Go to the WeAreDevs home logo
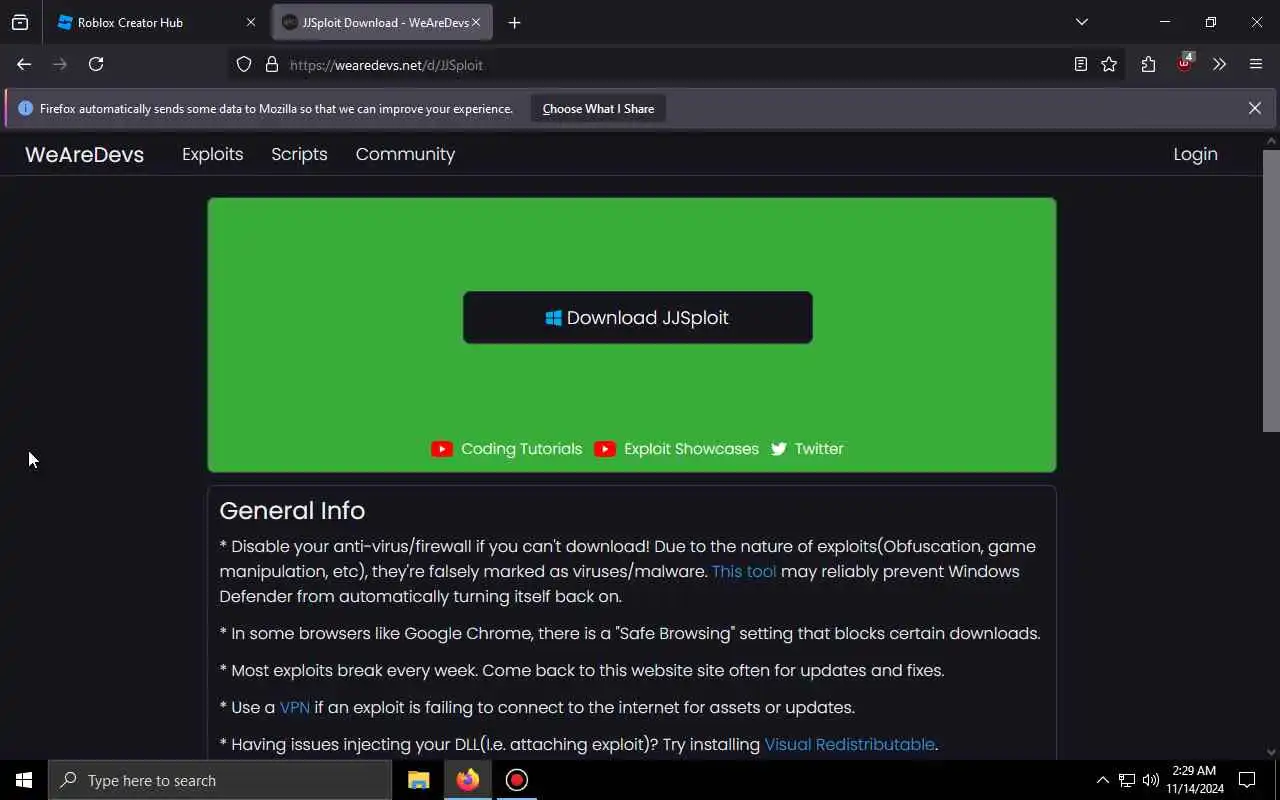 pyautogui.click(x=85, y=154)
